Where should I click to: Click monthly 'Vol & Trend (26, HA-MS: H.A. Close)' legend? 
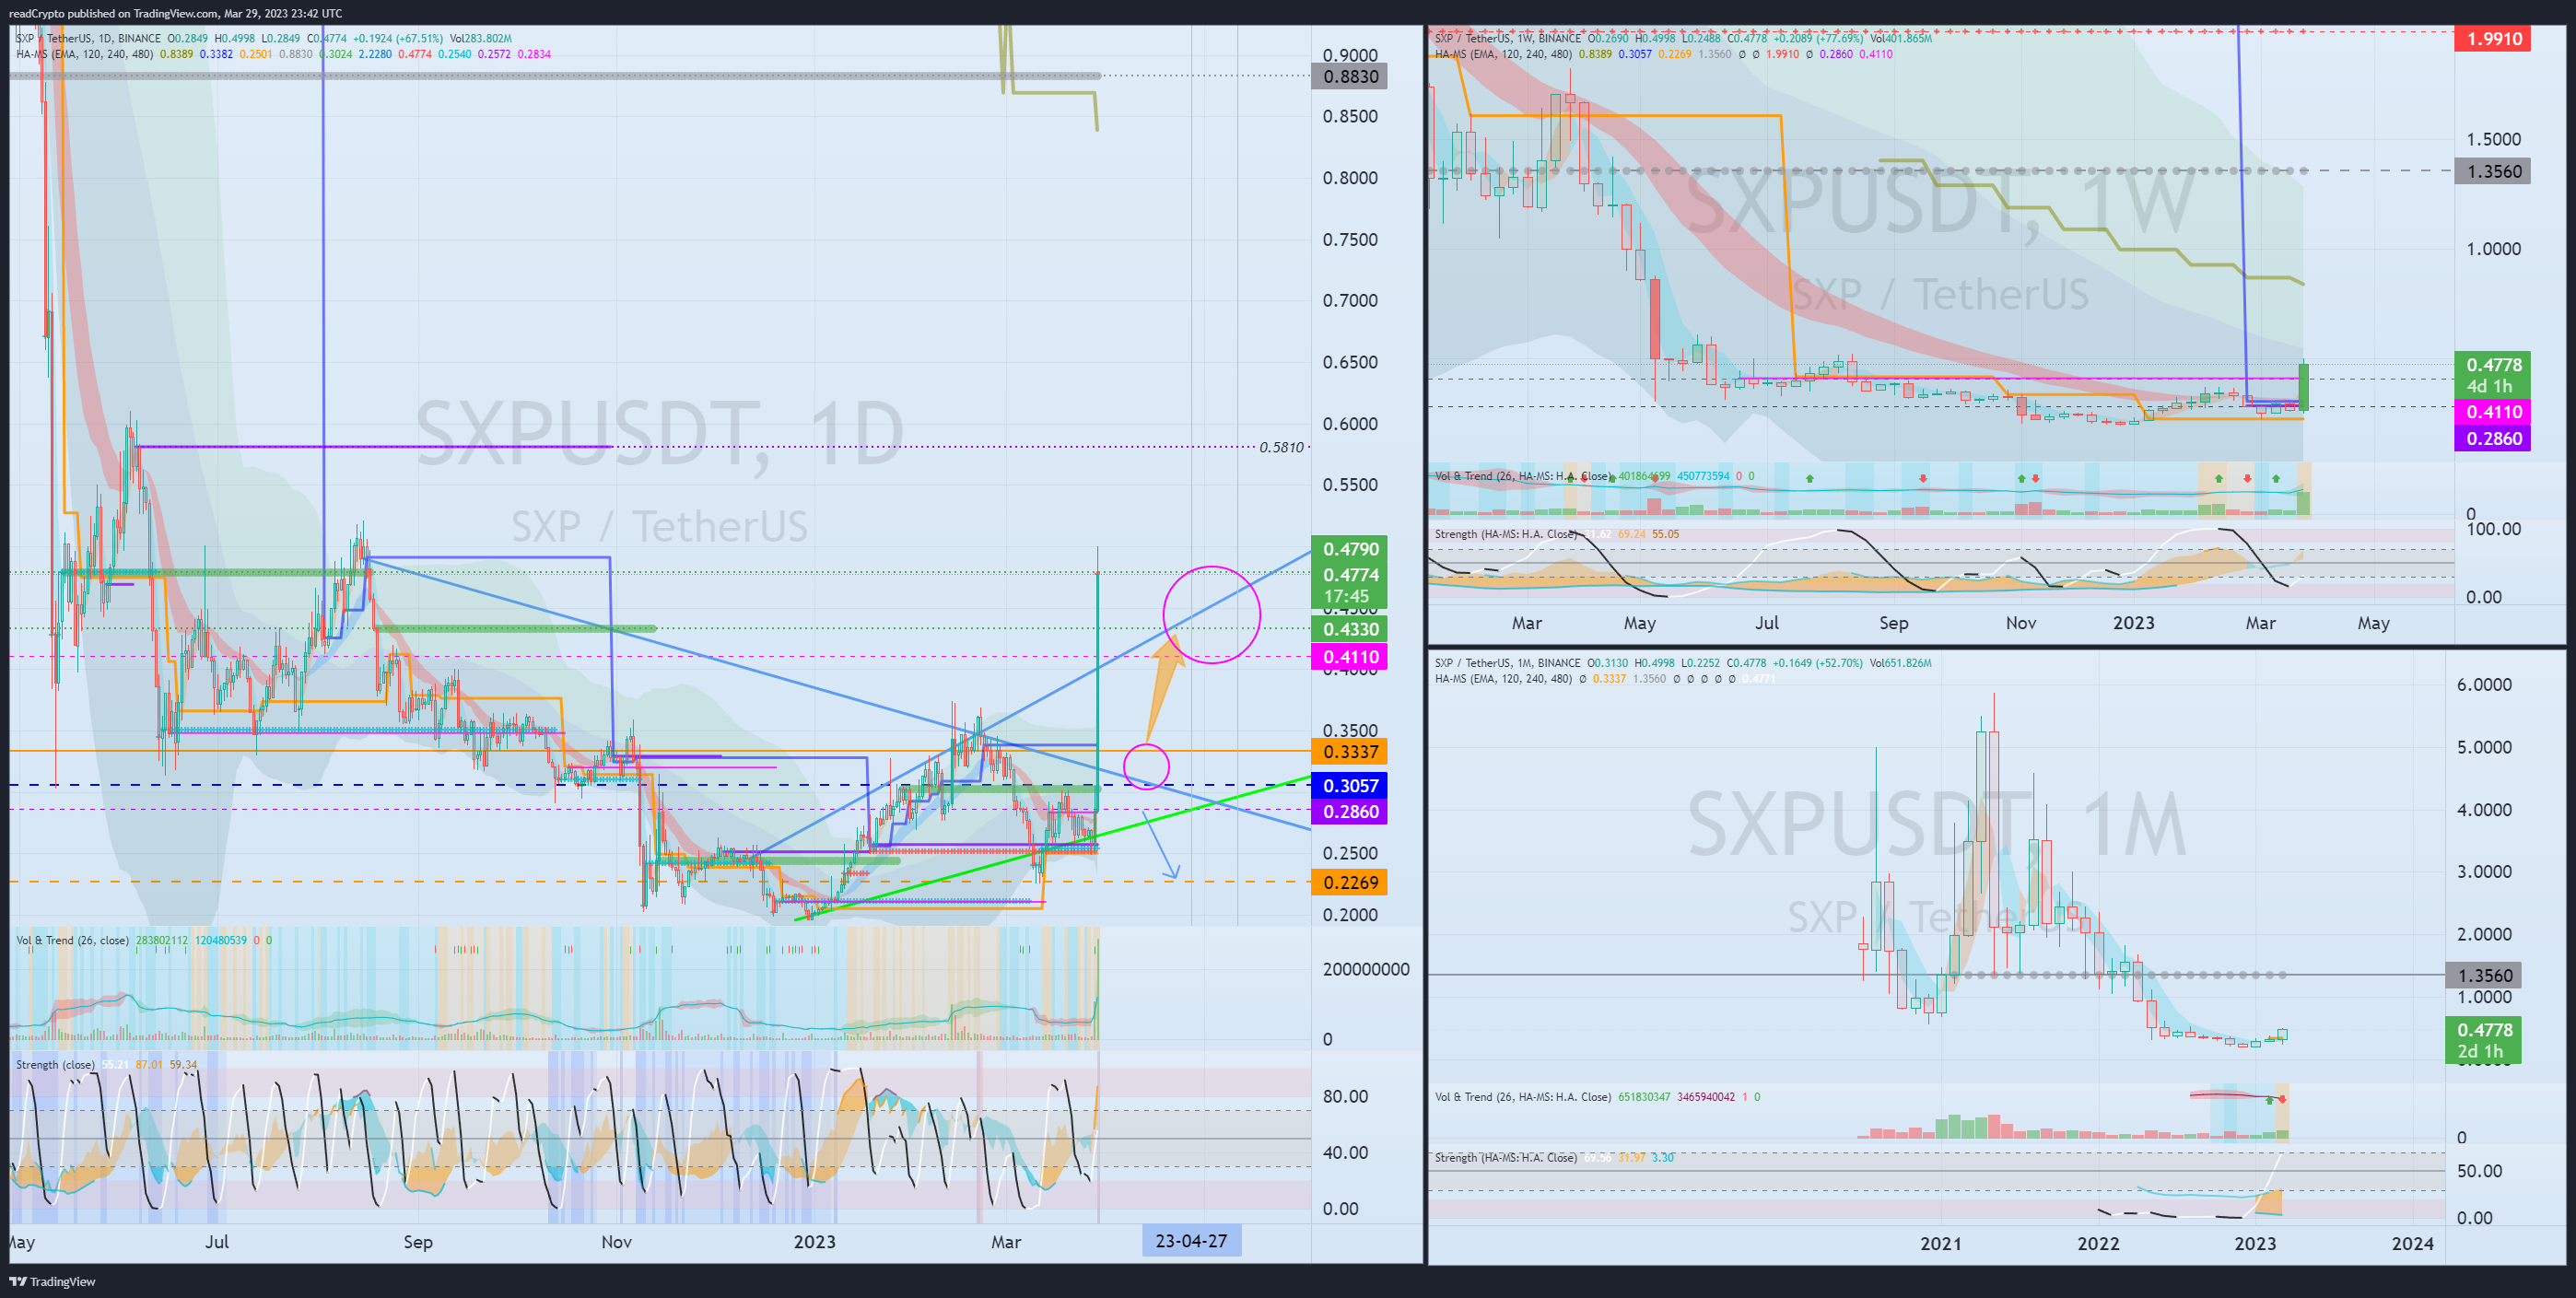click(x=1523, y=1097)
